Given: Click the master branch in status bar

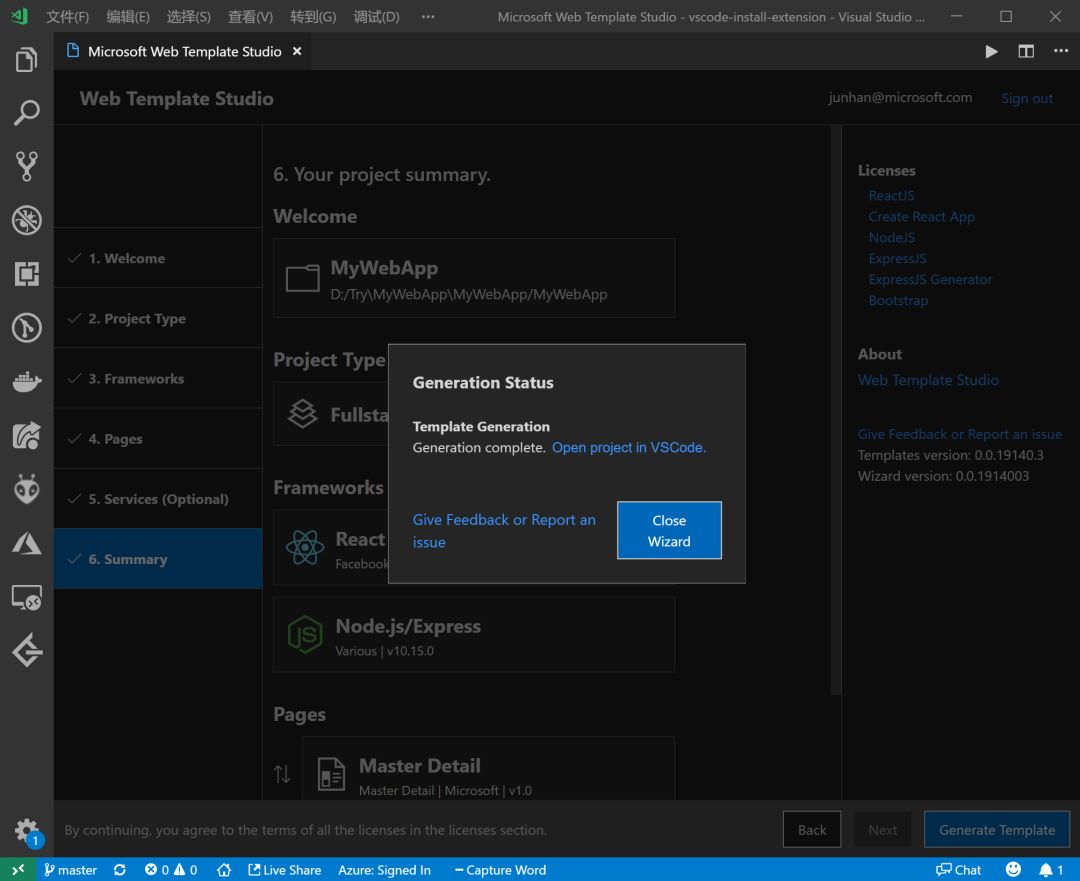Looking at the screenshot, I should coord(70,870).
